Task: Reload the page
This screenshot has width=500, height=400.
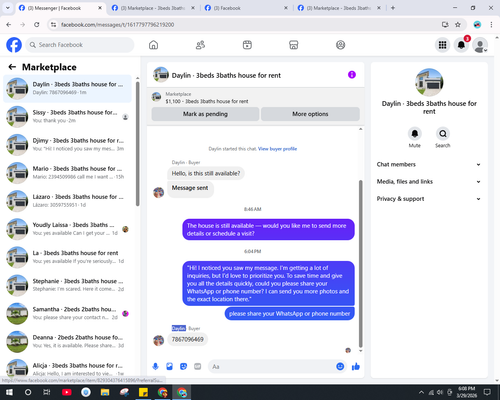Action: (37, 24)
